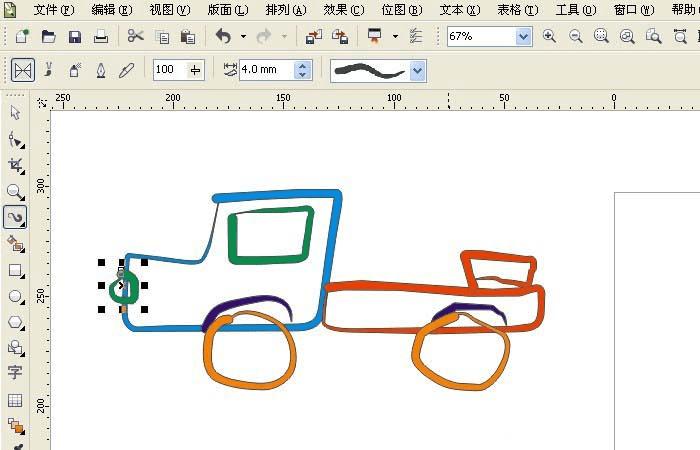Undo the last action
The height and width of the screenshot is (450, 700).
point(223,36)
